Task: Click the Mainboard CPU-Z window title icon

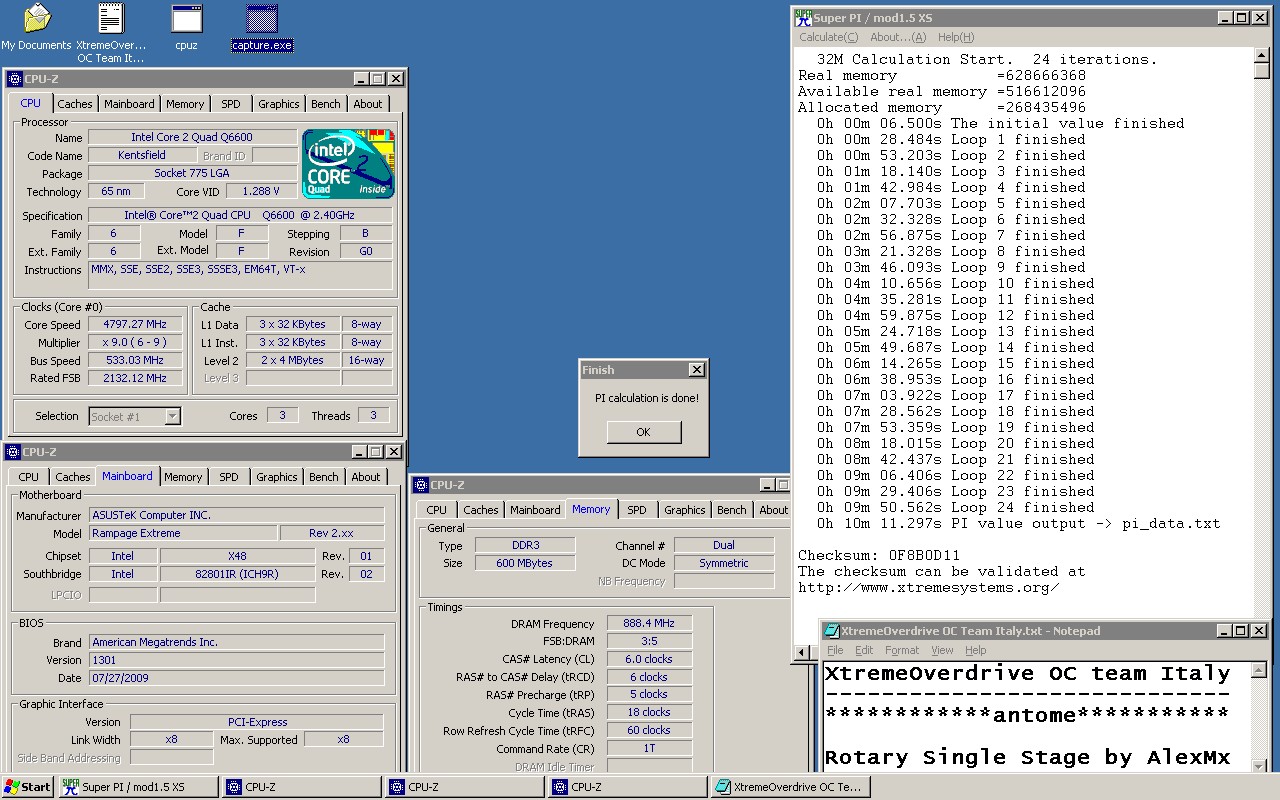Action: (x=12, y=452)
